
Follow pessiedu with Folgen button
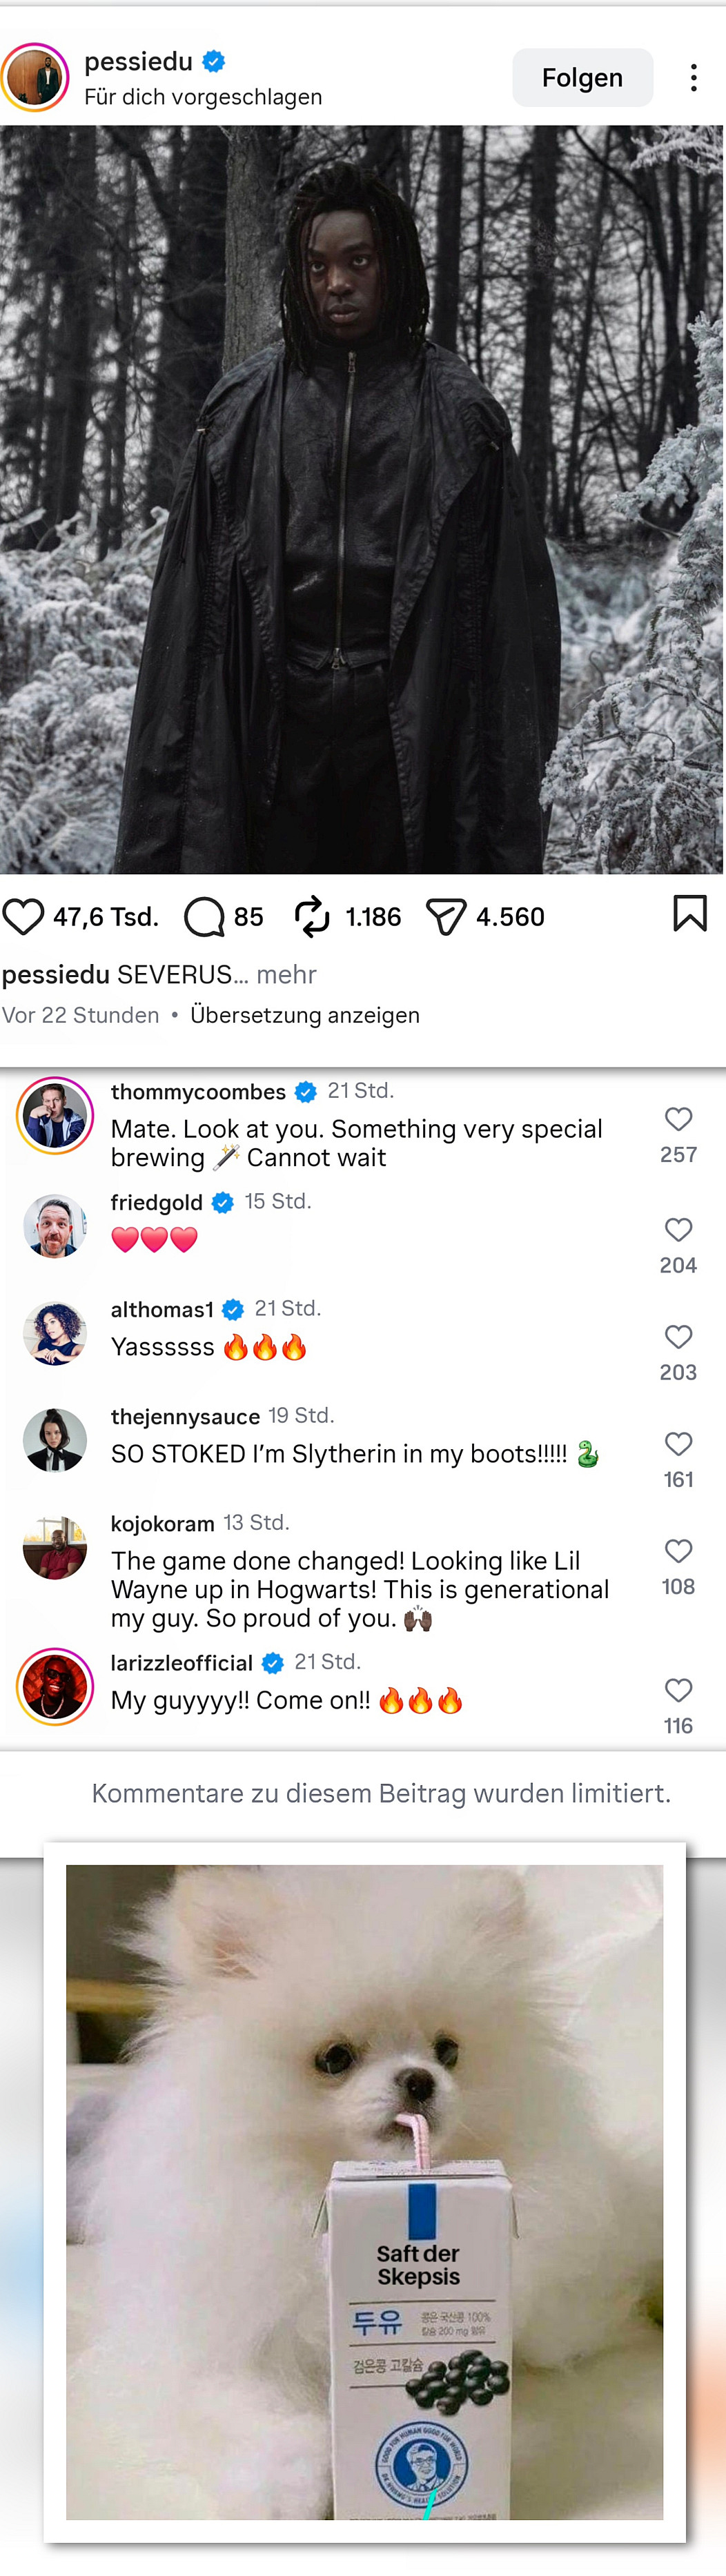click(x=582, y=78)
